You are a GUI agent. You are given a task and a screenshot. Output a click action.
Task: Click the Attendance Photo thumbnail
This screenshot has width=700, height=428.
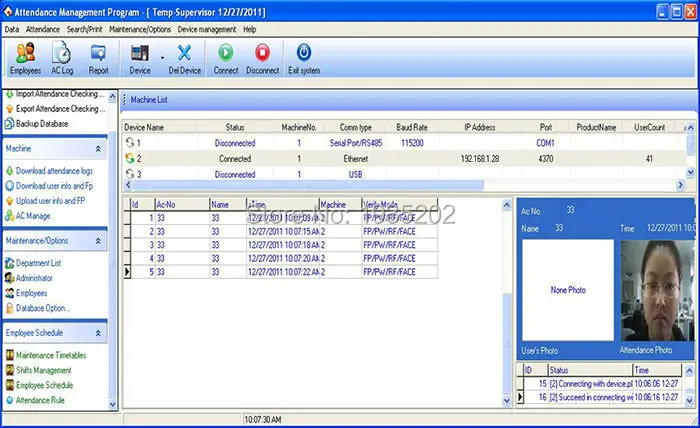[x=658, y=291]
